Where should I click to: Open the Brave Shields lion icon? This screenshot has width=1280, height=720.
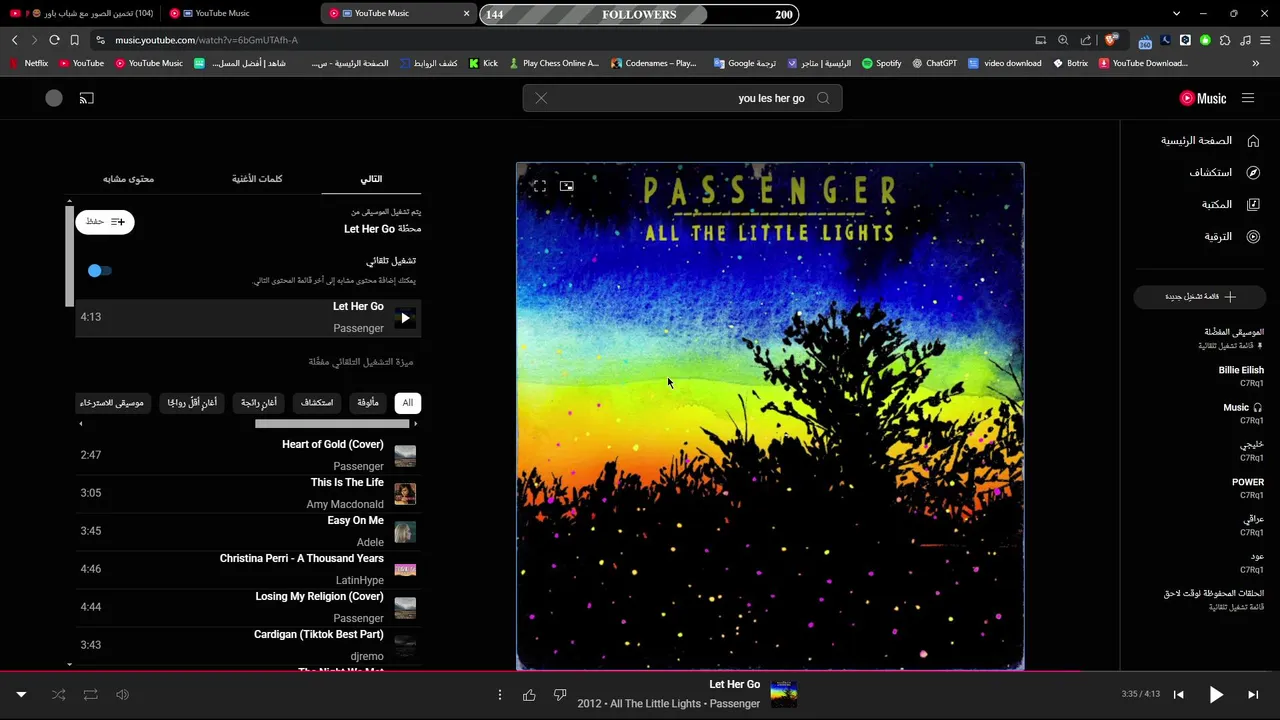(1111, 40)
